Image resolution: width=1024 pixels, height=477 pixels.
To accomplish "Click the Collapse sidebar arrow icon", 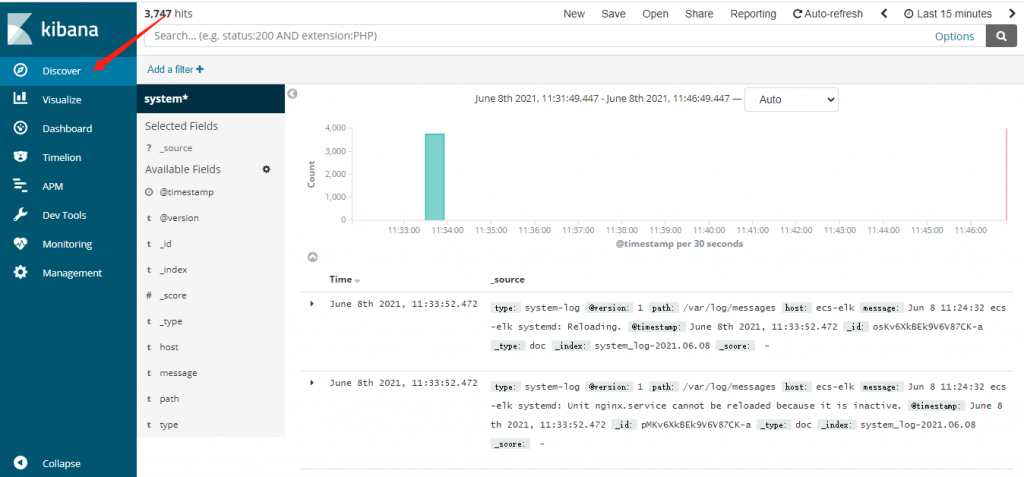I will click(x=20, y=463).
